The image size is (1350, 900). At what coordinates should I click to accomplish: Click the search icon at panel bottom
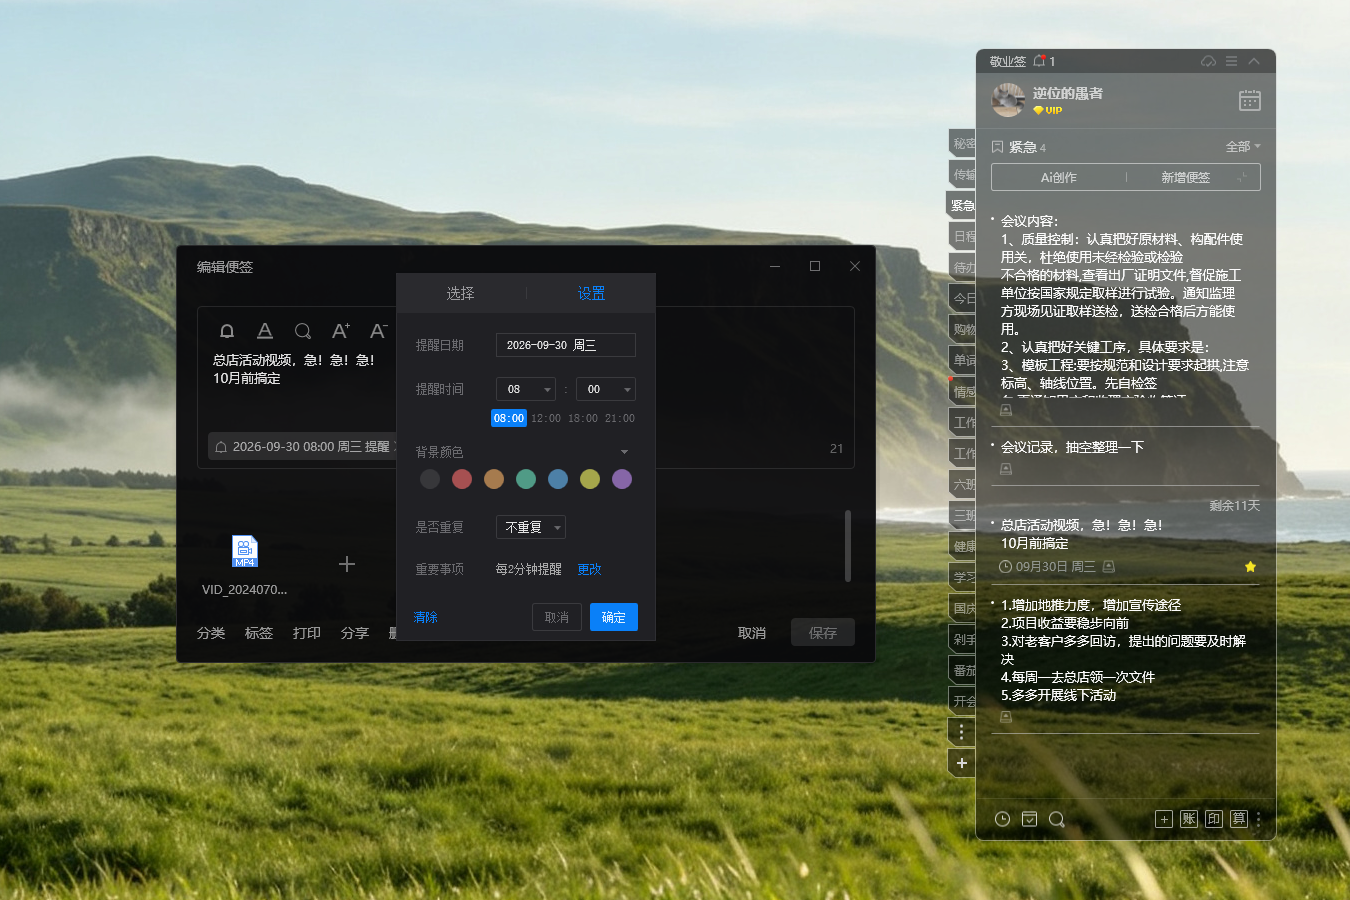tap(1056, 819)
